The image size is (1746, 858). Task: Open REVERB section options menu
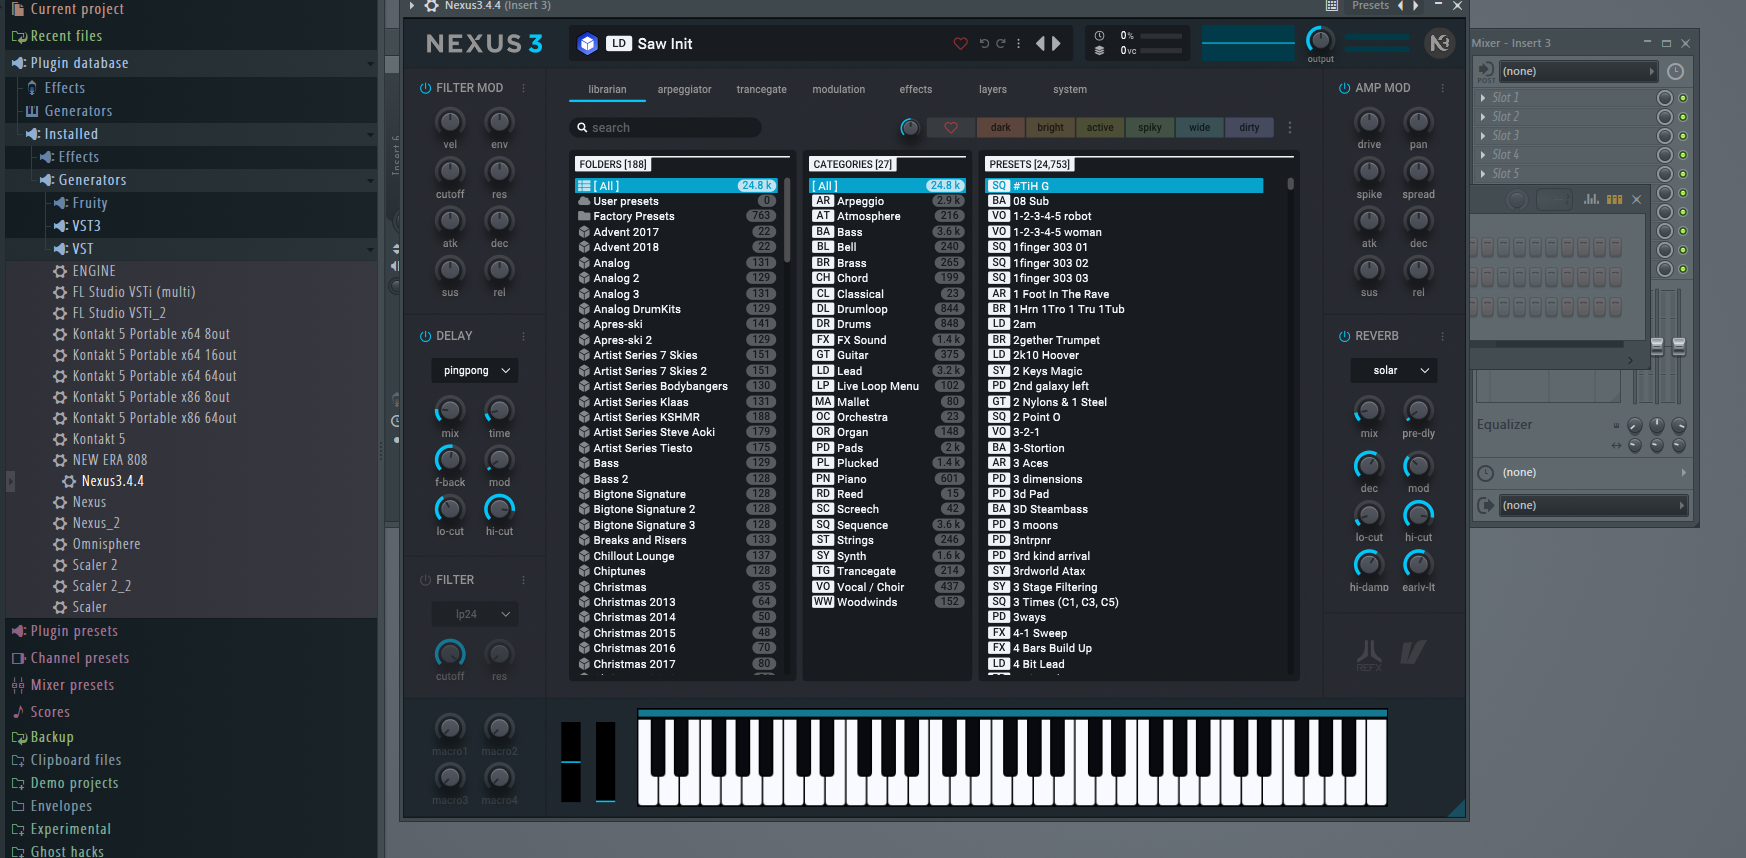[x=1442, y=336]
